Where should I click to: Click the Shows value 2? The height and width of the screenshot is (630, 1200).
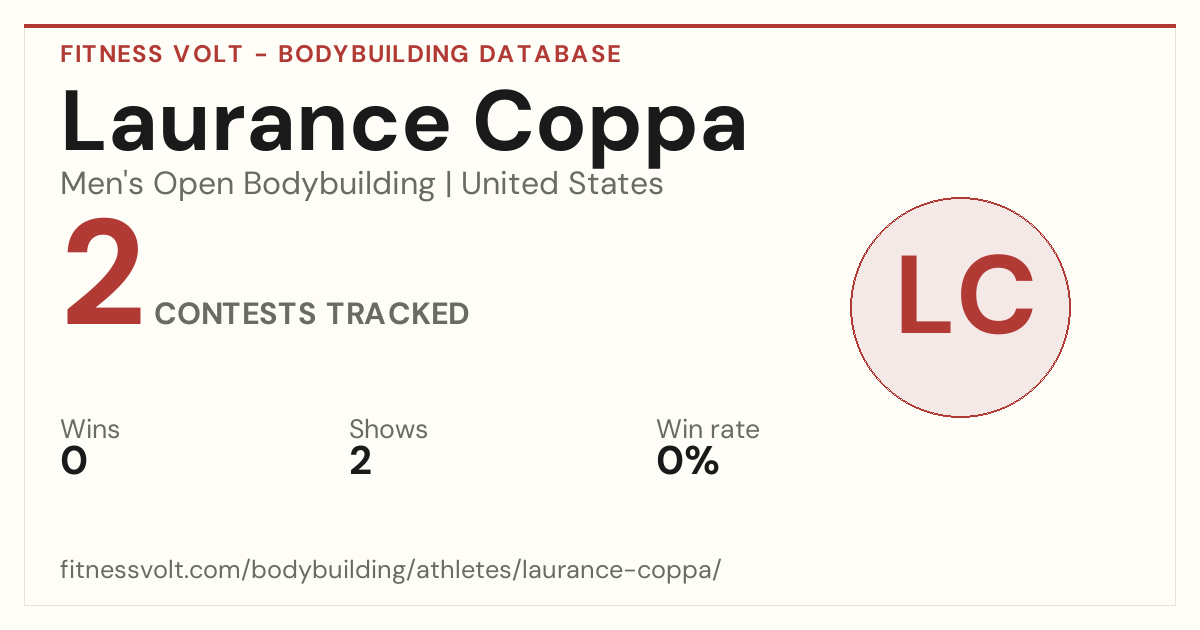(360, 462)
